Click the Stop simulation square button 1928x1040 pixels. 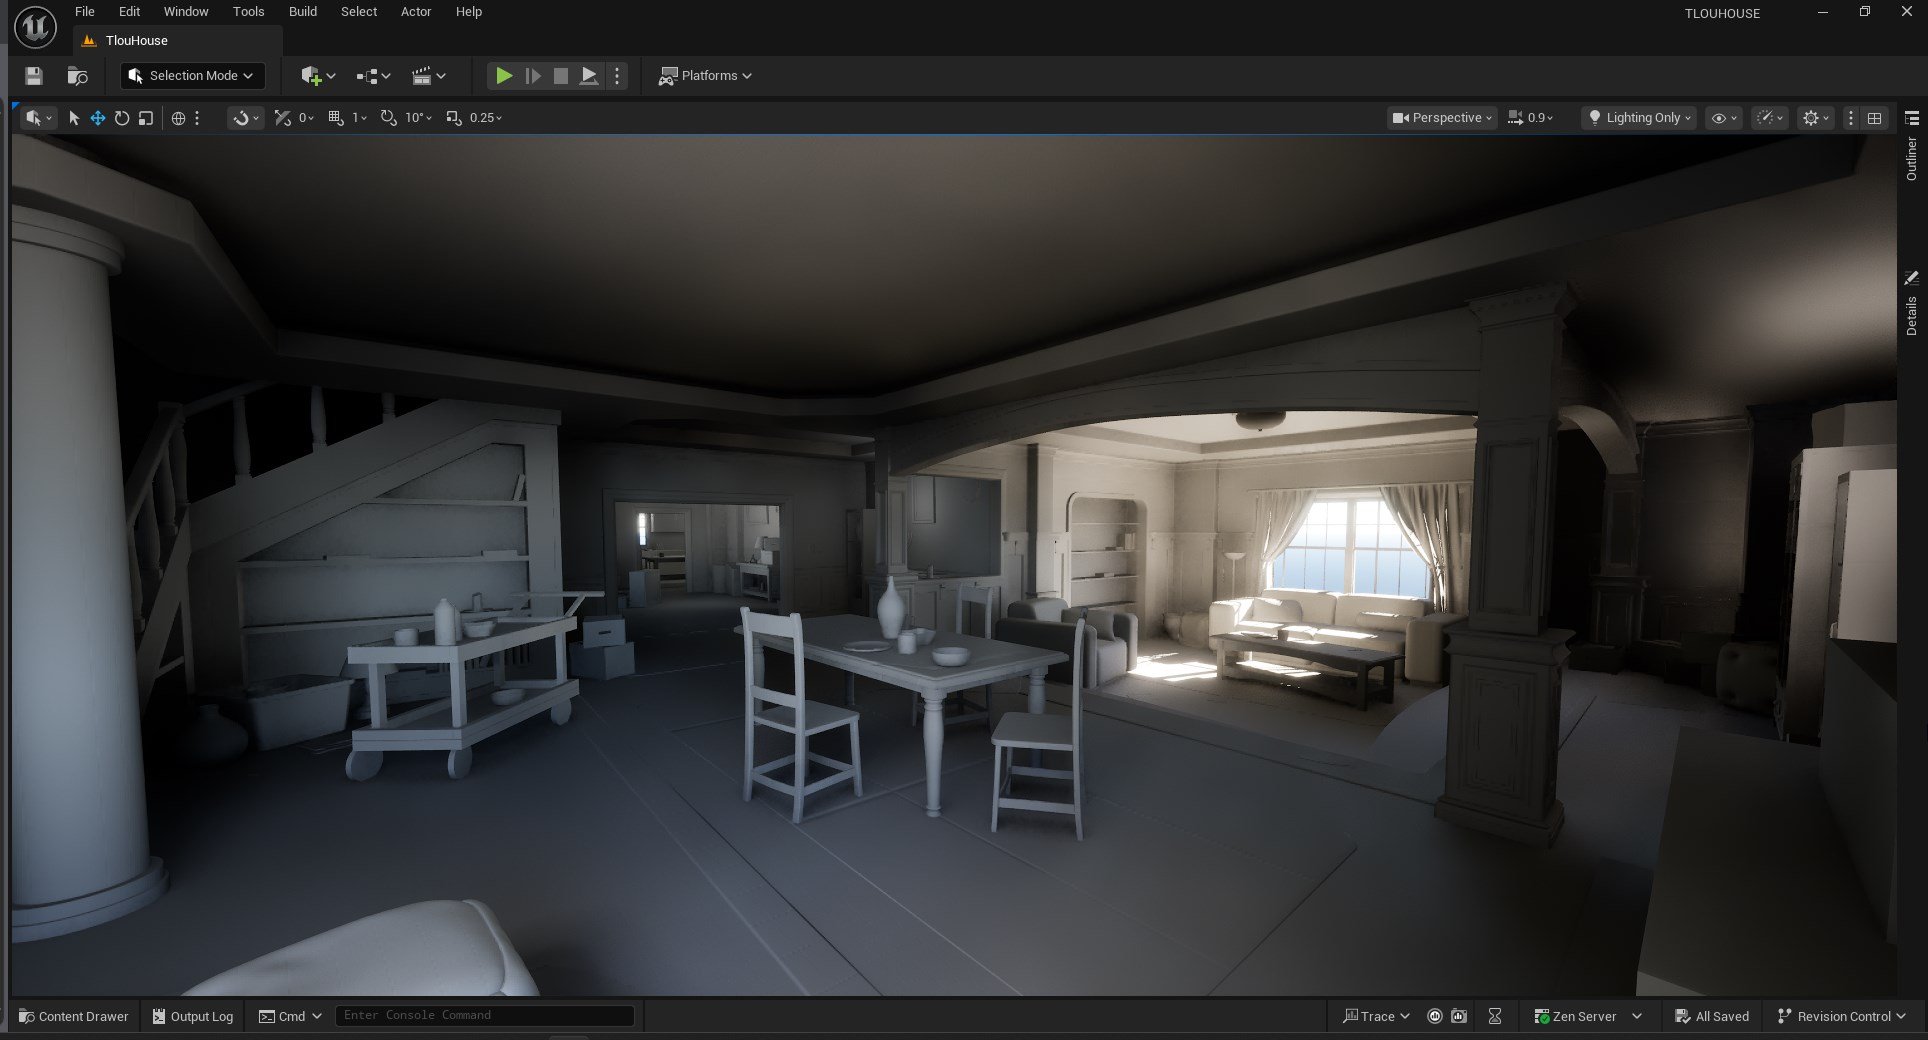561,76
